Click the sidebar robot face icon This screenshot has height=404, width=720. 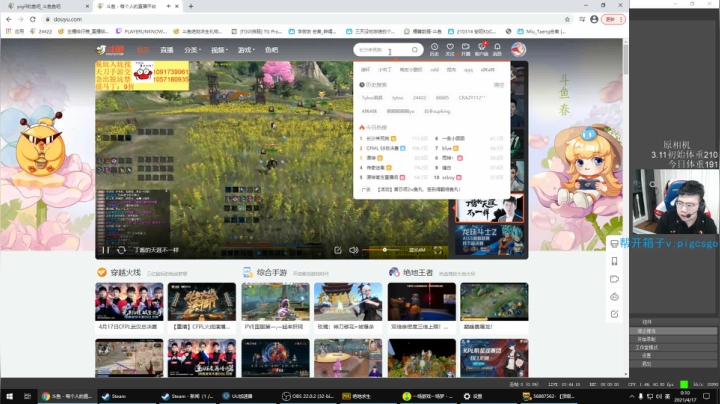tap(614, 297)
